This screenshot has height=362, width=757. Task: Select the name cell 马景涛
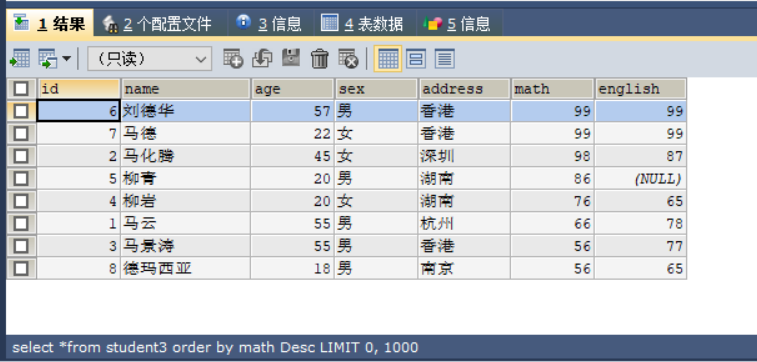186,246
